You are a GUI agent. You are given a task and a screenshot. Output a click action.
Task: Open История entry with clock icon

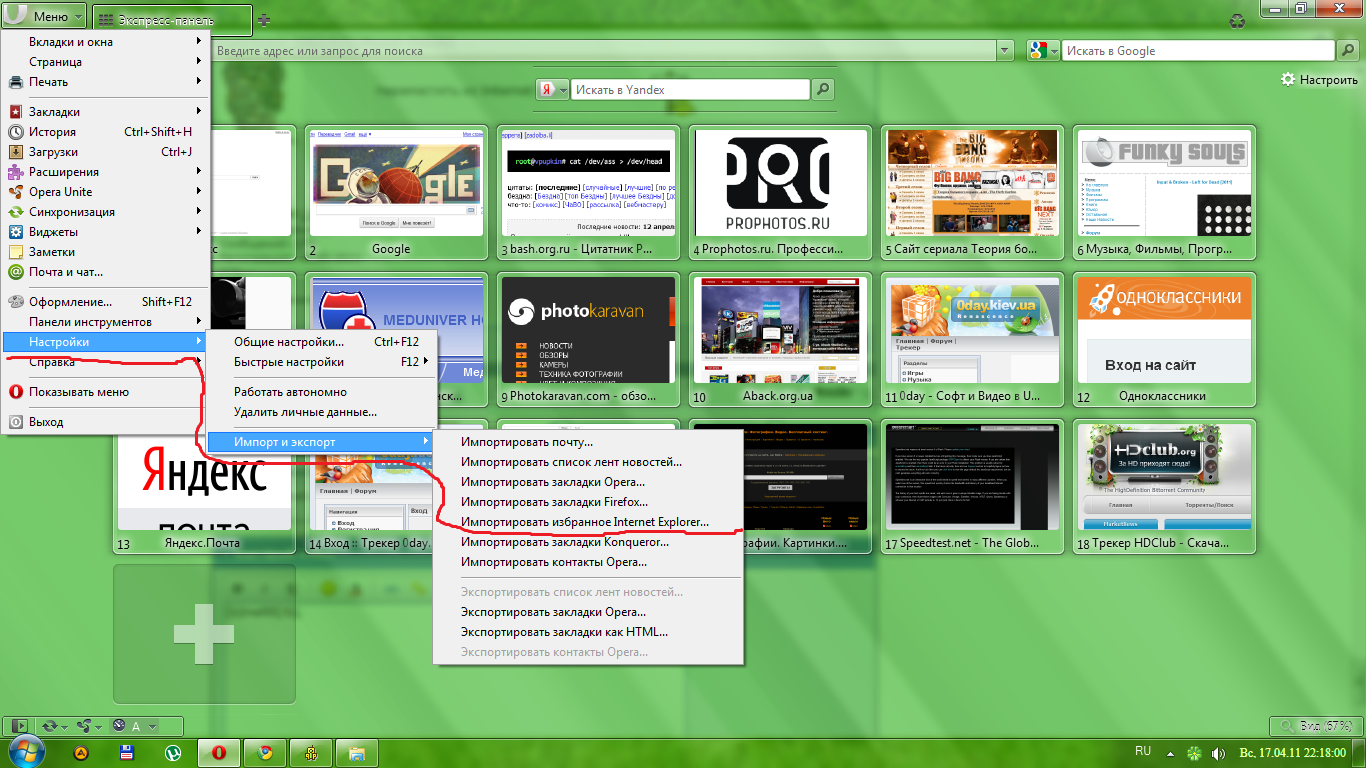pos(105,132)
